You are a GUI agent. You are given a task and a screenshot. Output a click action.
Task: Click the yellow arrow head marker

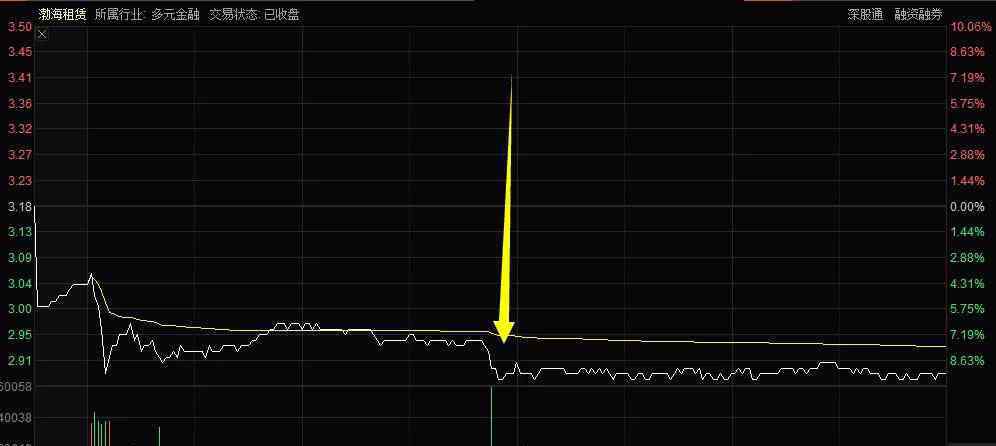point(503,333)
